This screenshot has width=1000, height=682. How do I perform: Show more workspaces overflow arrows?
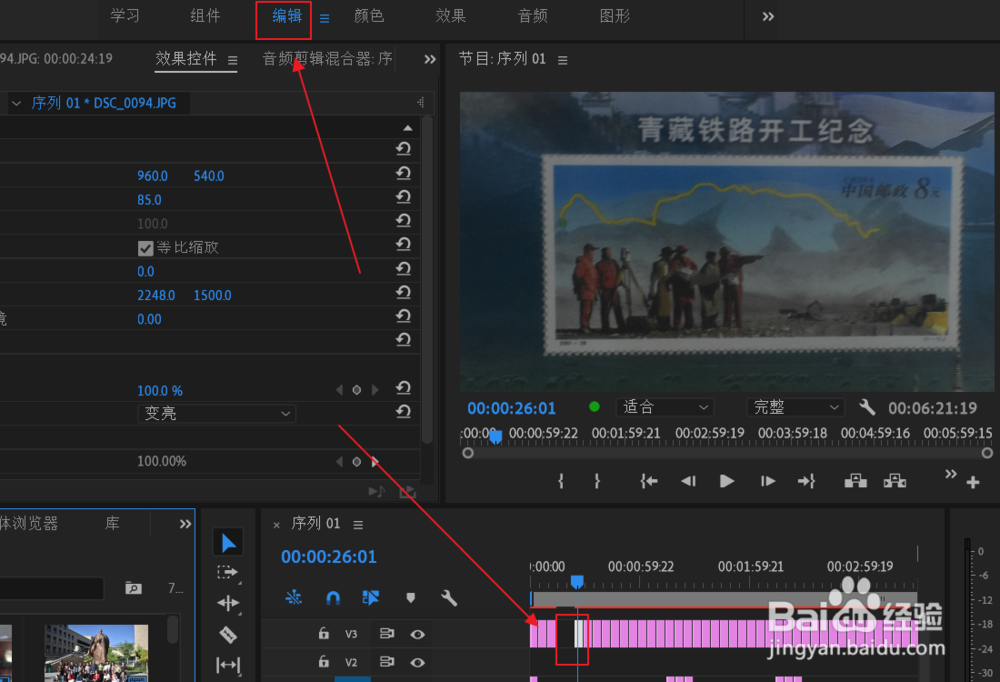pyautogui.click(x=768, y=17)
